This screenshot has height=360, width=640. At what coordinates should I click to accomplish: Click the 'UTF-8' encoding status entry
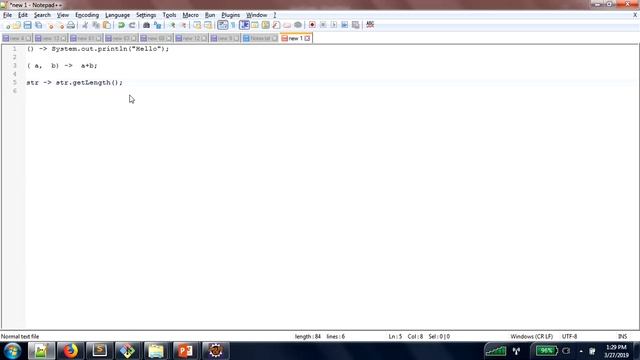point(569,337)
